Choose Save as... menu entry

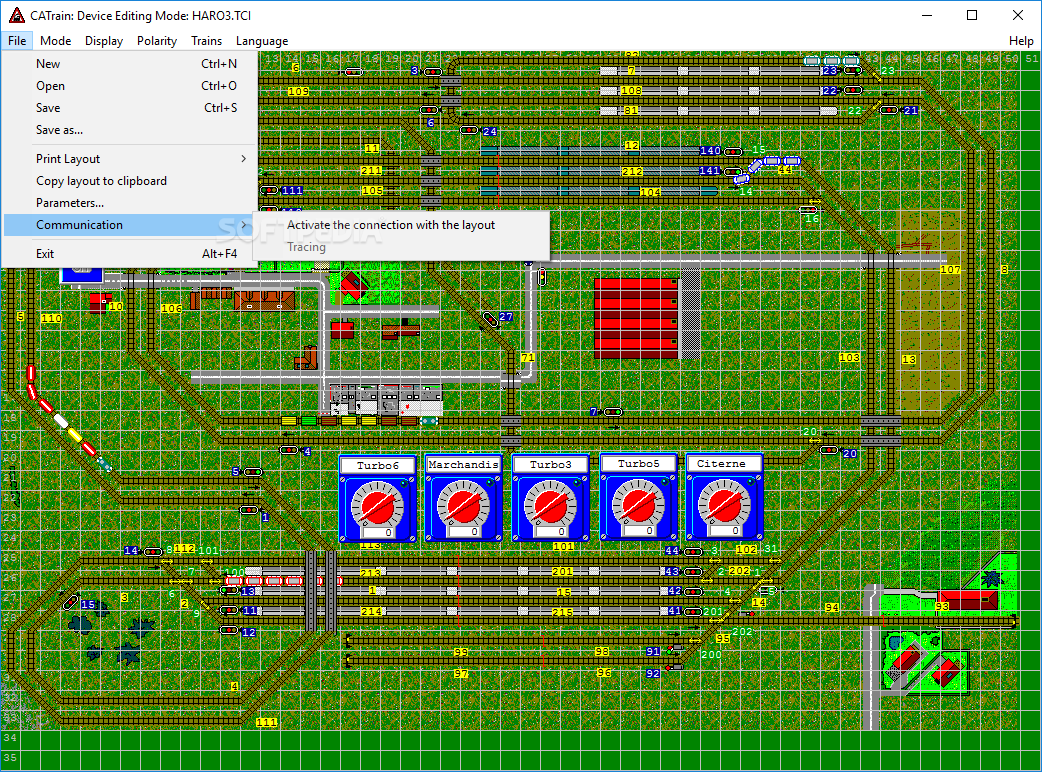point(130,130)
